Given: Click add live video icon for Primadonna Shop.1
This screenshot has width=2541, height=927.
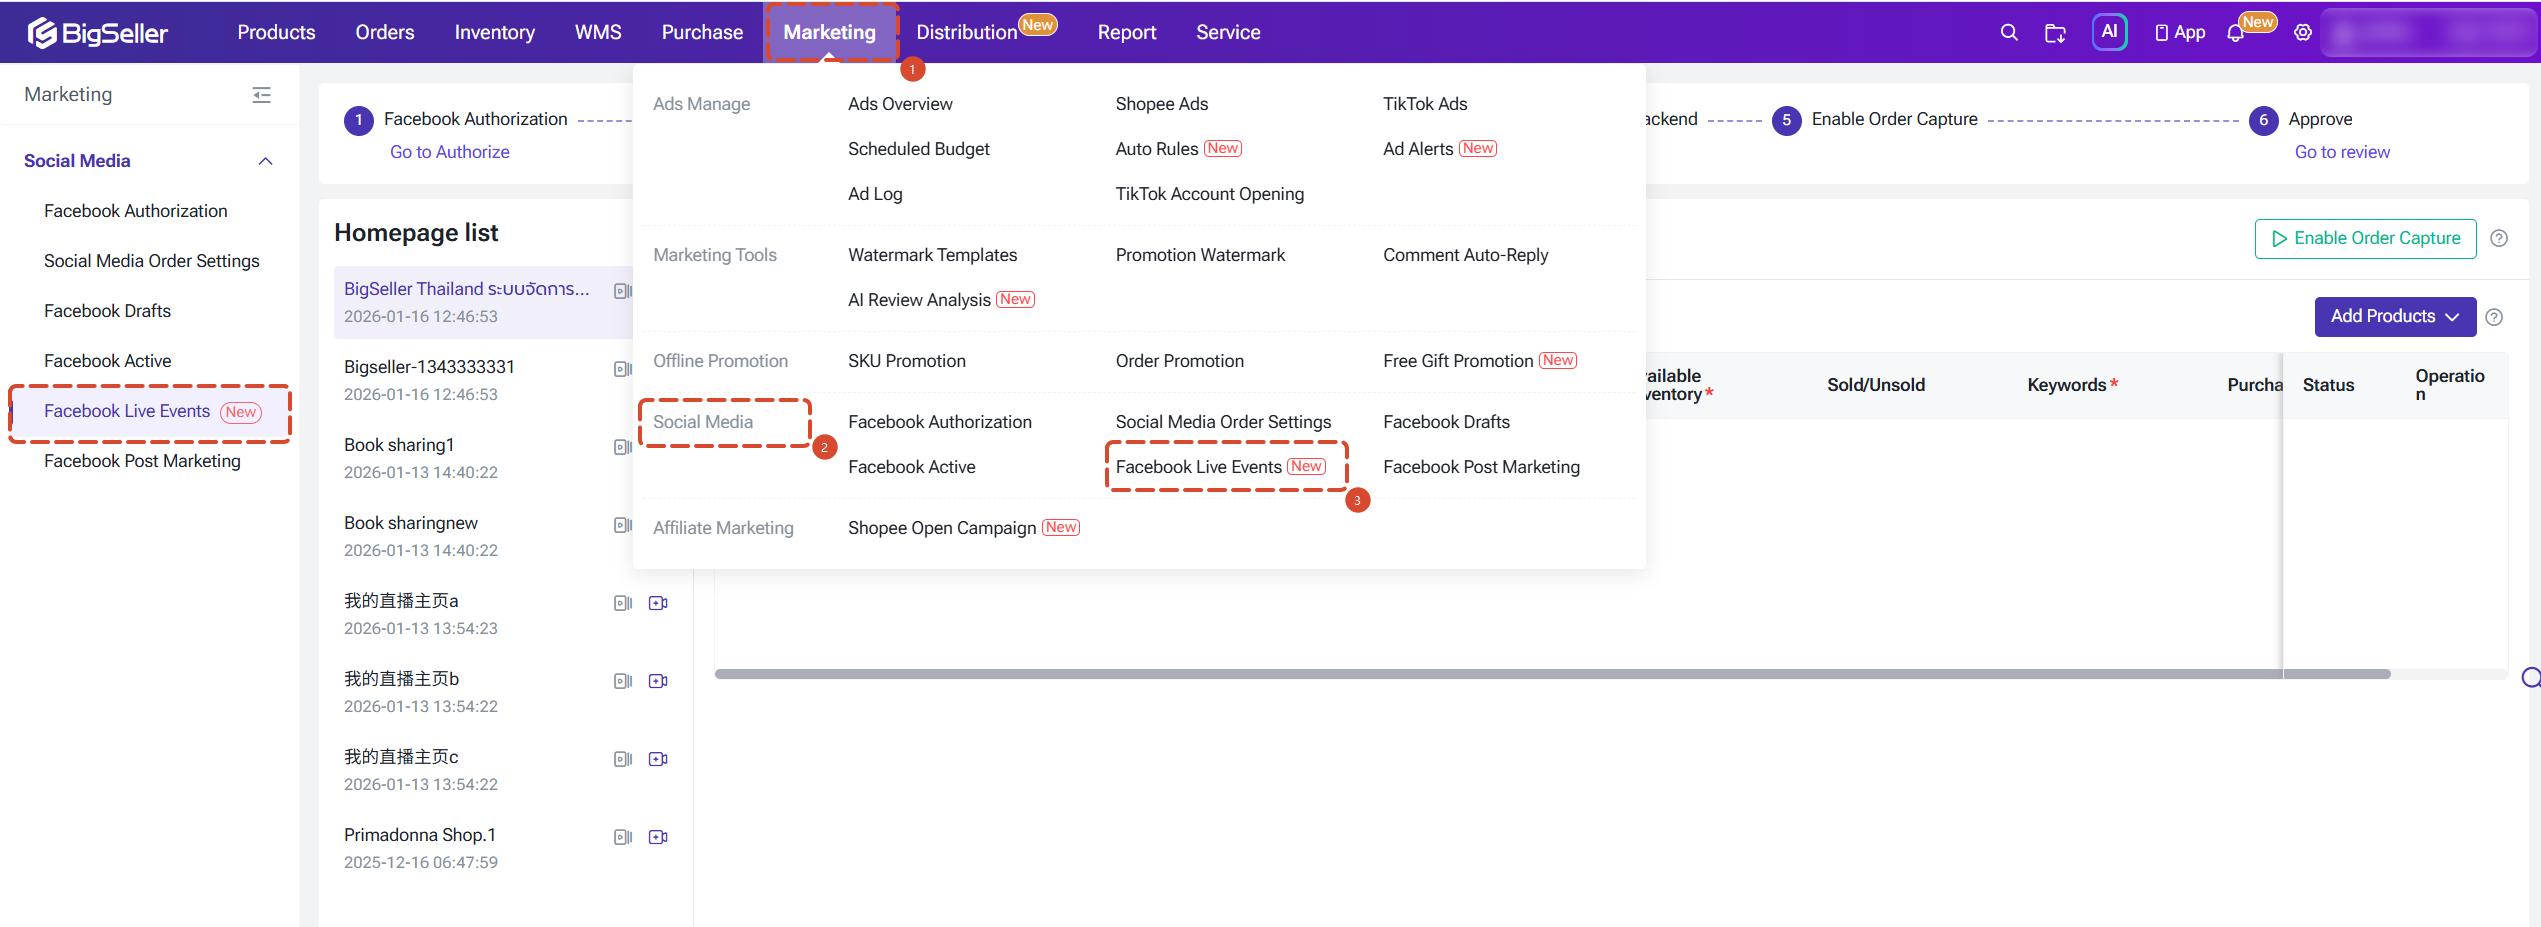Looking at the screenshot, I should point(658,837).
